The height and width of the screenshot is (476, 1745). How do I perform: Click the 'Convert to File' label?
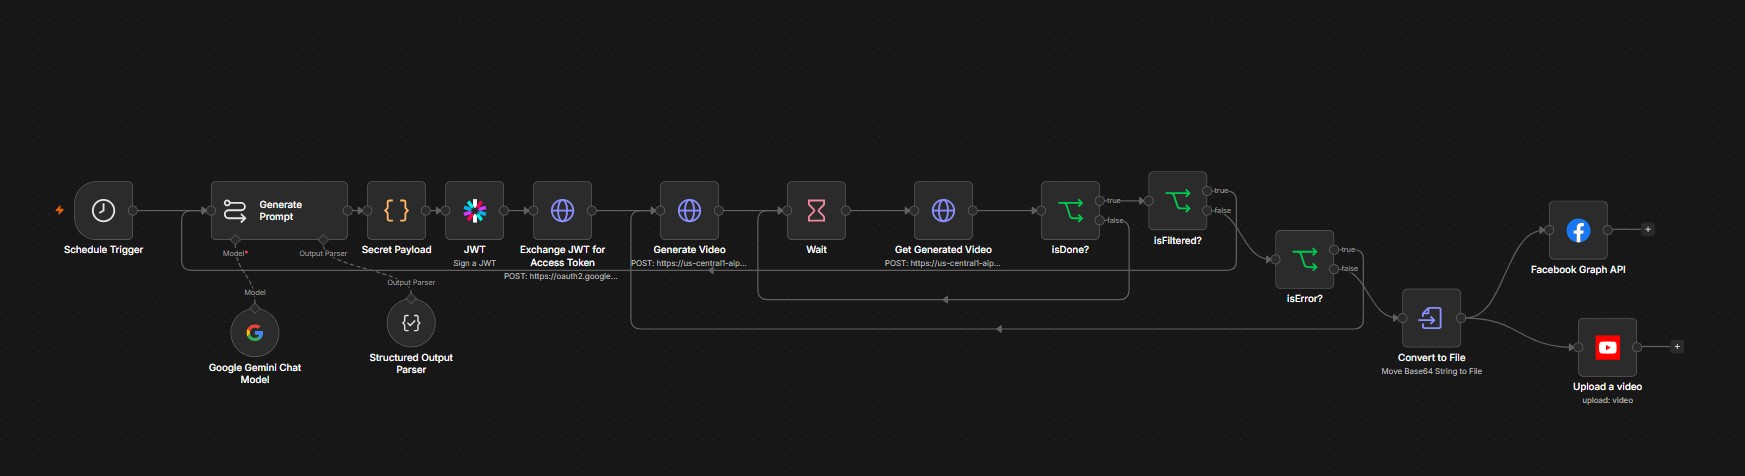[x=1431, y=358]
